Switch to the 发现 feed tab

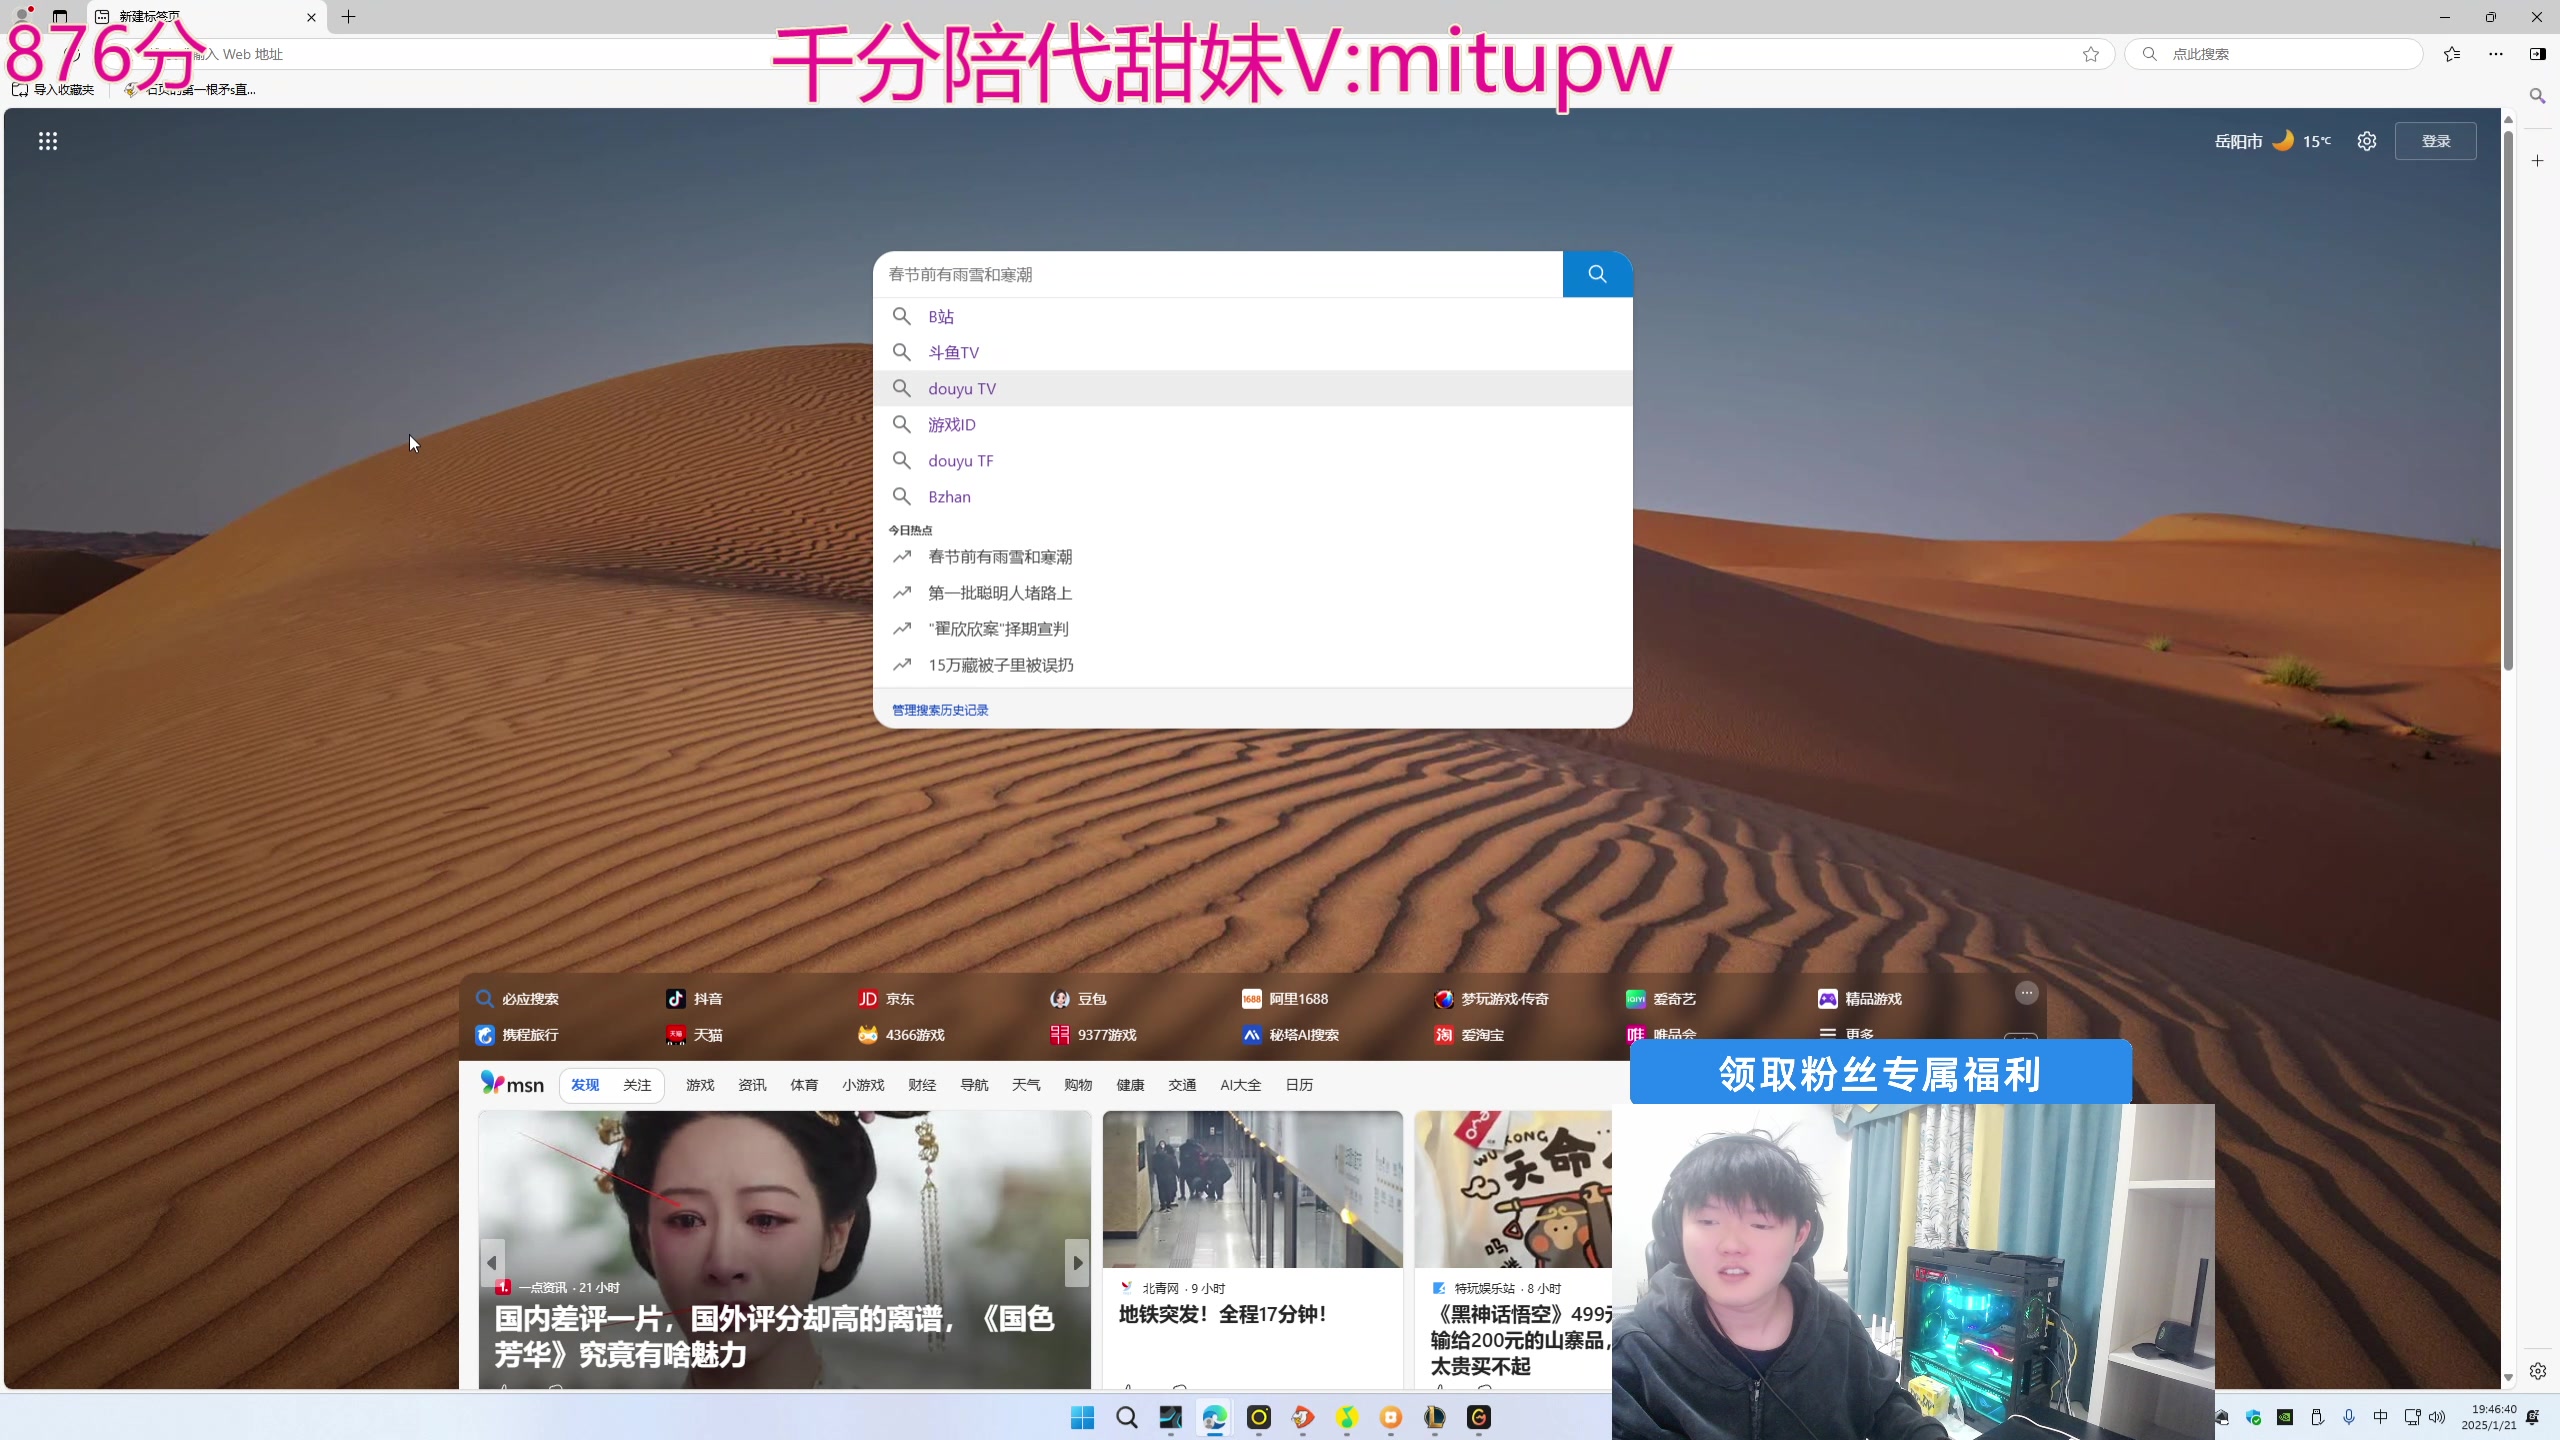point(585,1085)
